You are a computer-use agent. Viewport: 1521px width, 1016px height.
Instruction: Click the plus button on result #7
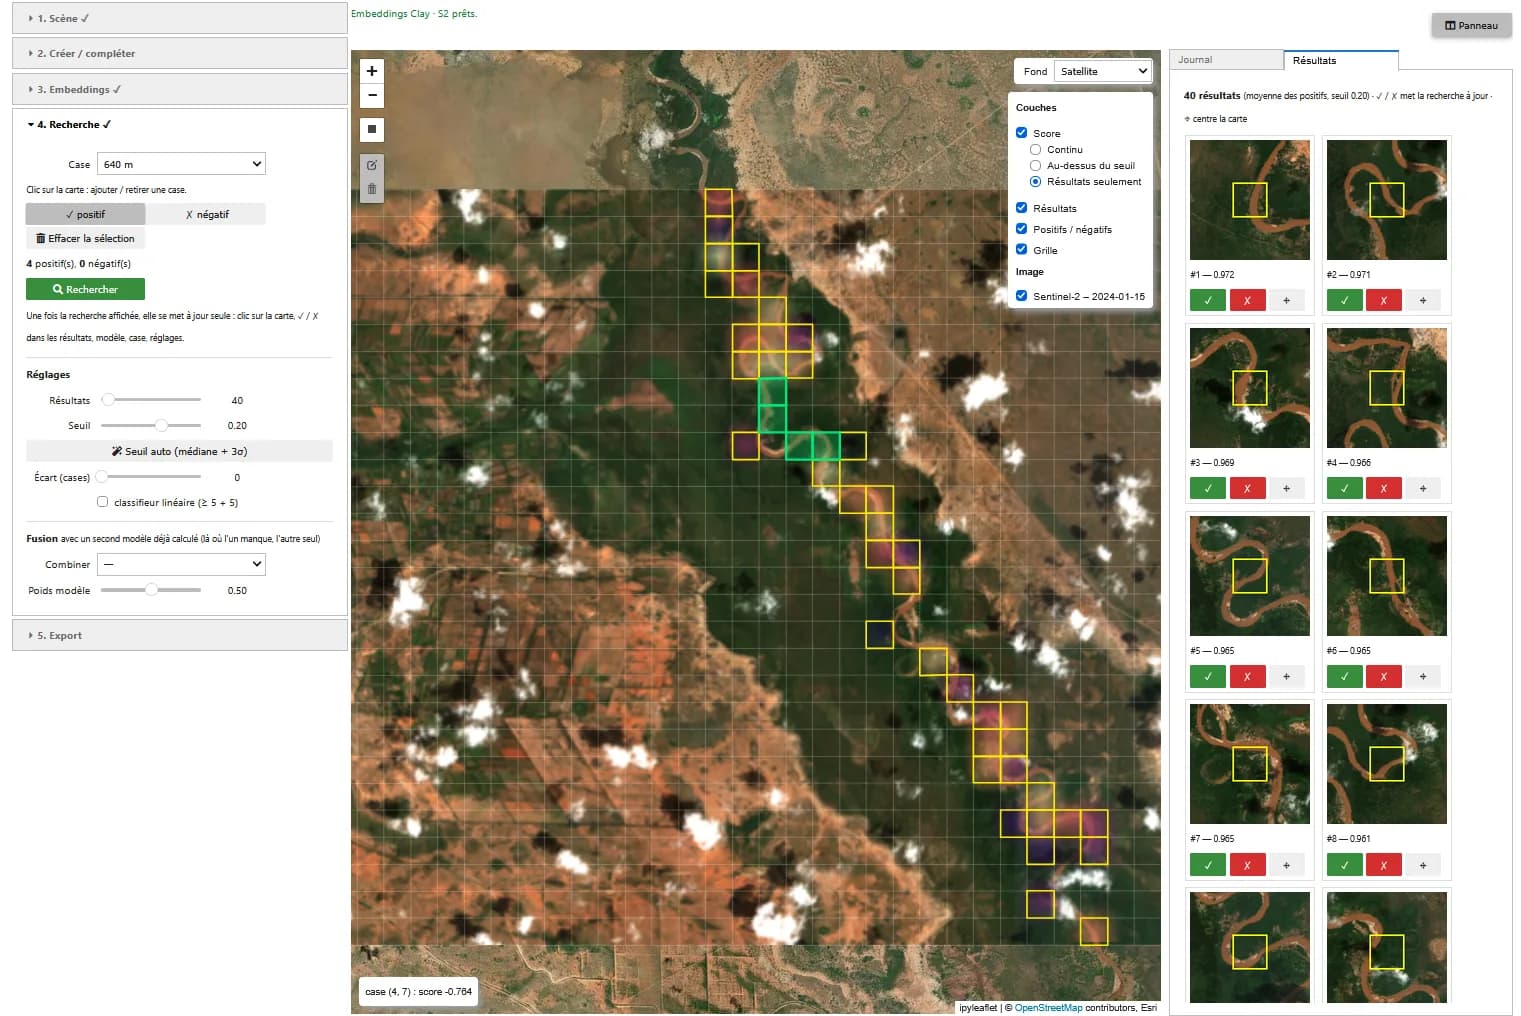click(x=1286, y=865)
